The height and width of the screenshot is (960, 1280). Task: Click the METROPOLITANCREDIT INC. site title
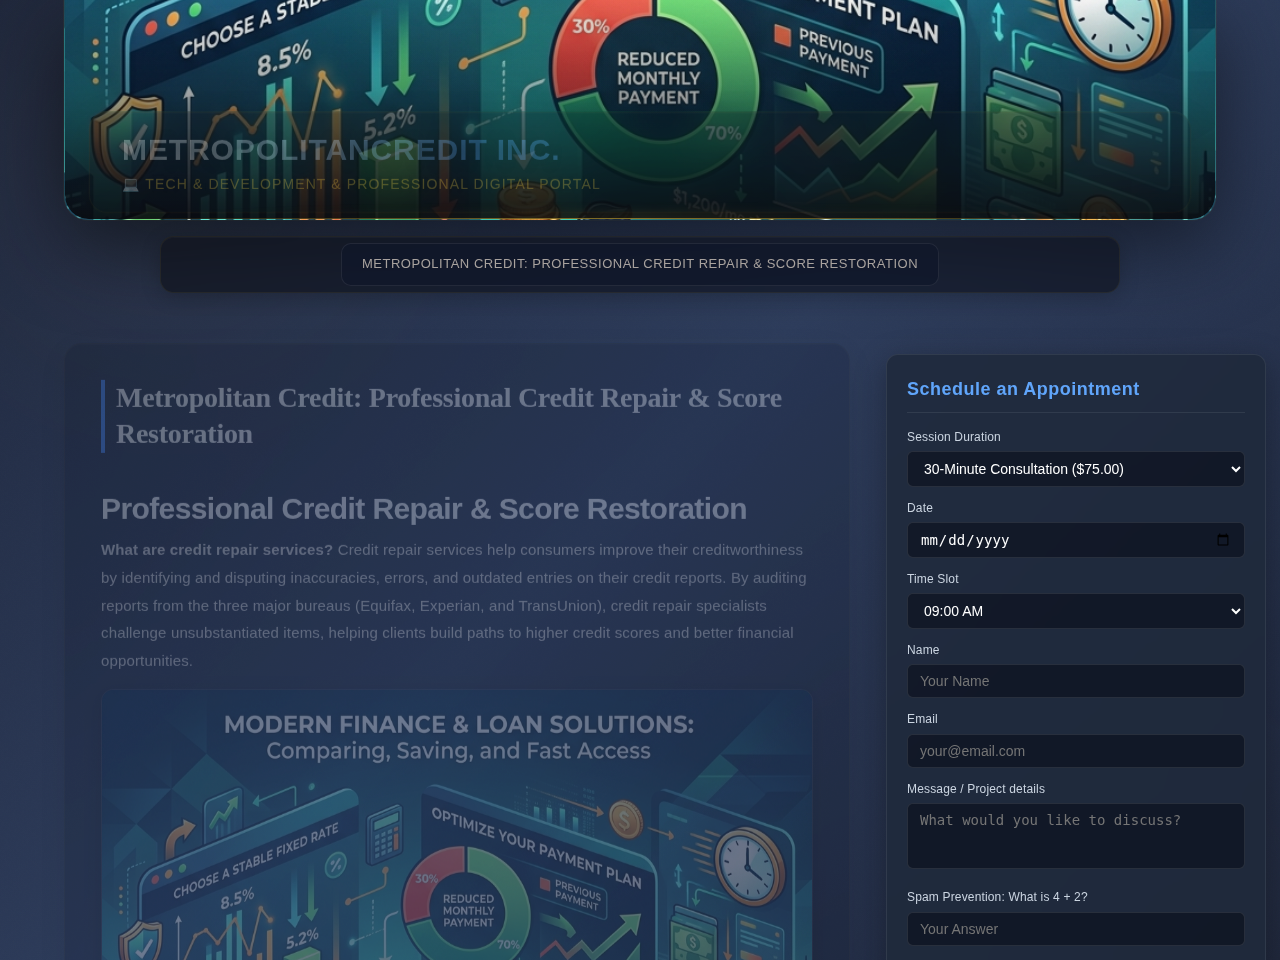(340, 150)
